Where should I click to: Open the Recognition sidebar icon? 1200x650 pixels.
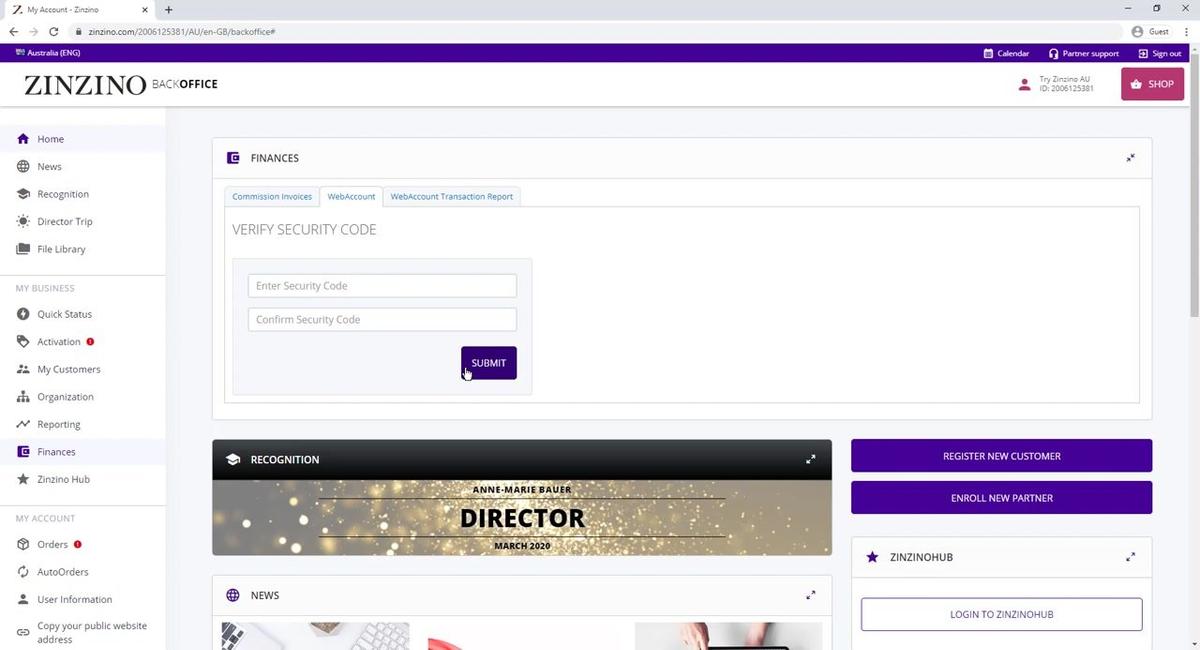point(24,193)
